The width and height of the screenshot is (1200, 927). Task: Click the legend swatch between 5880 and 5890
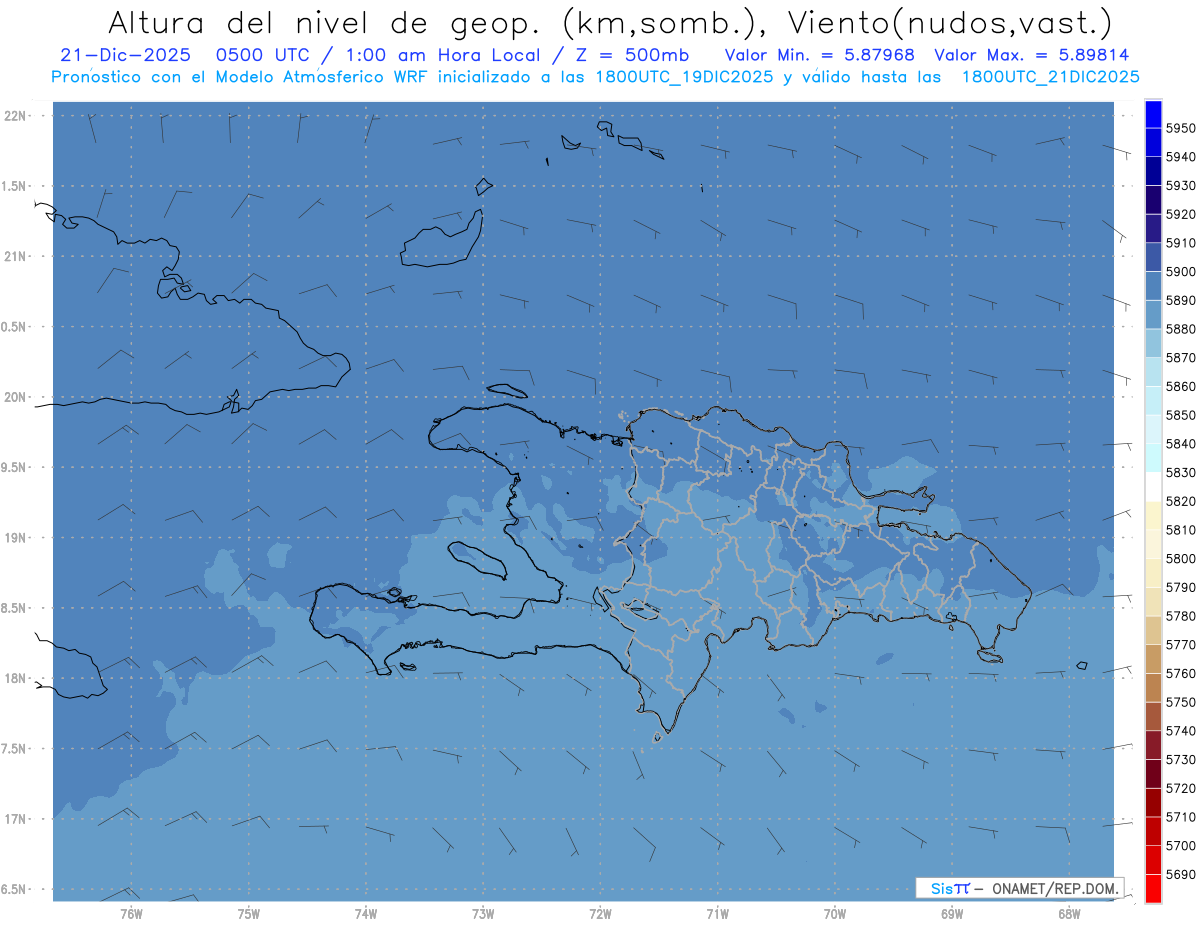click(x=1153, y=315)
